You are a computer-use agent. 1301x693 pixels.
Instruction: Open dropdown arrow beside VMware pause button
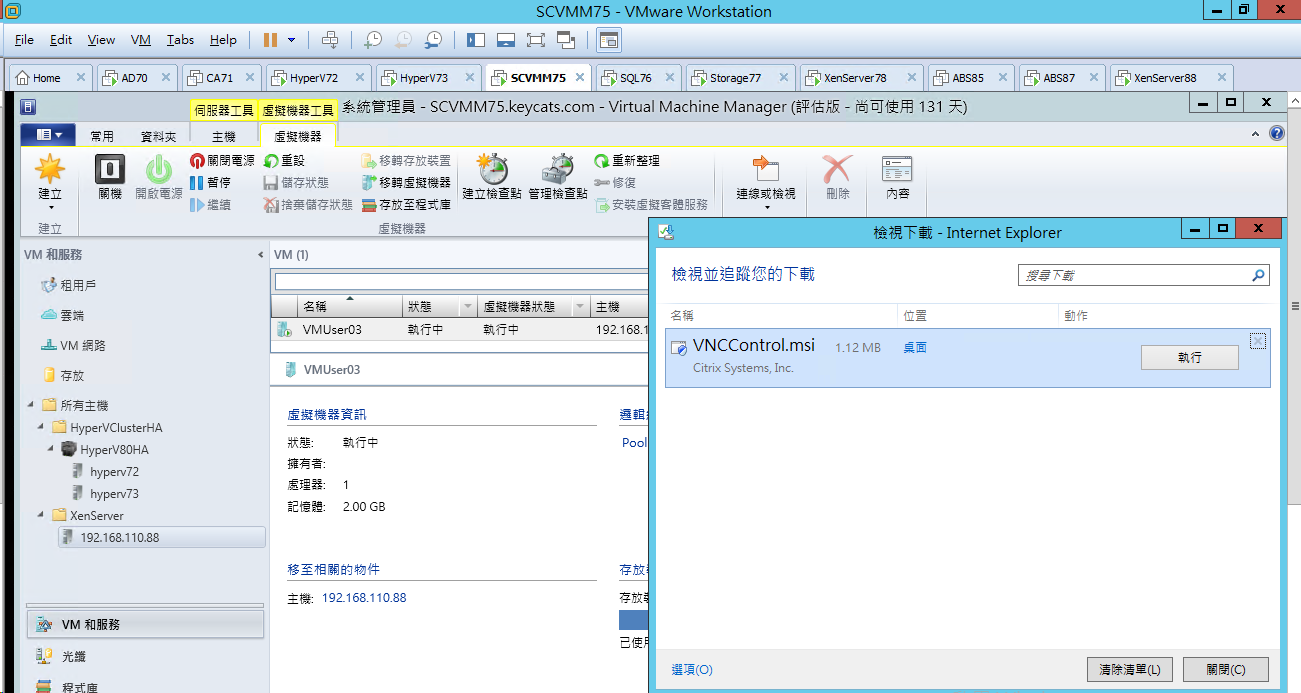point(291,40)
